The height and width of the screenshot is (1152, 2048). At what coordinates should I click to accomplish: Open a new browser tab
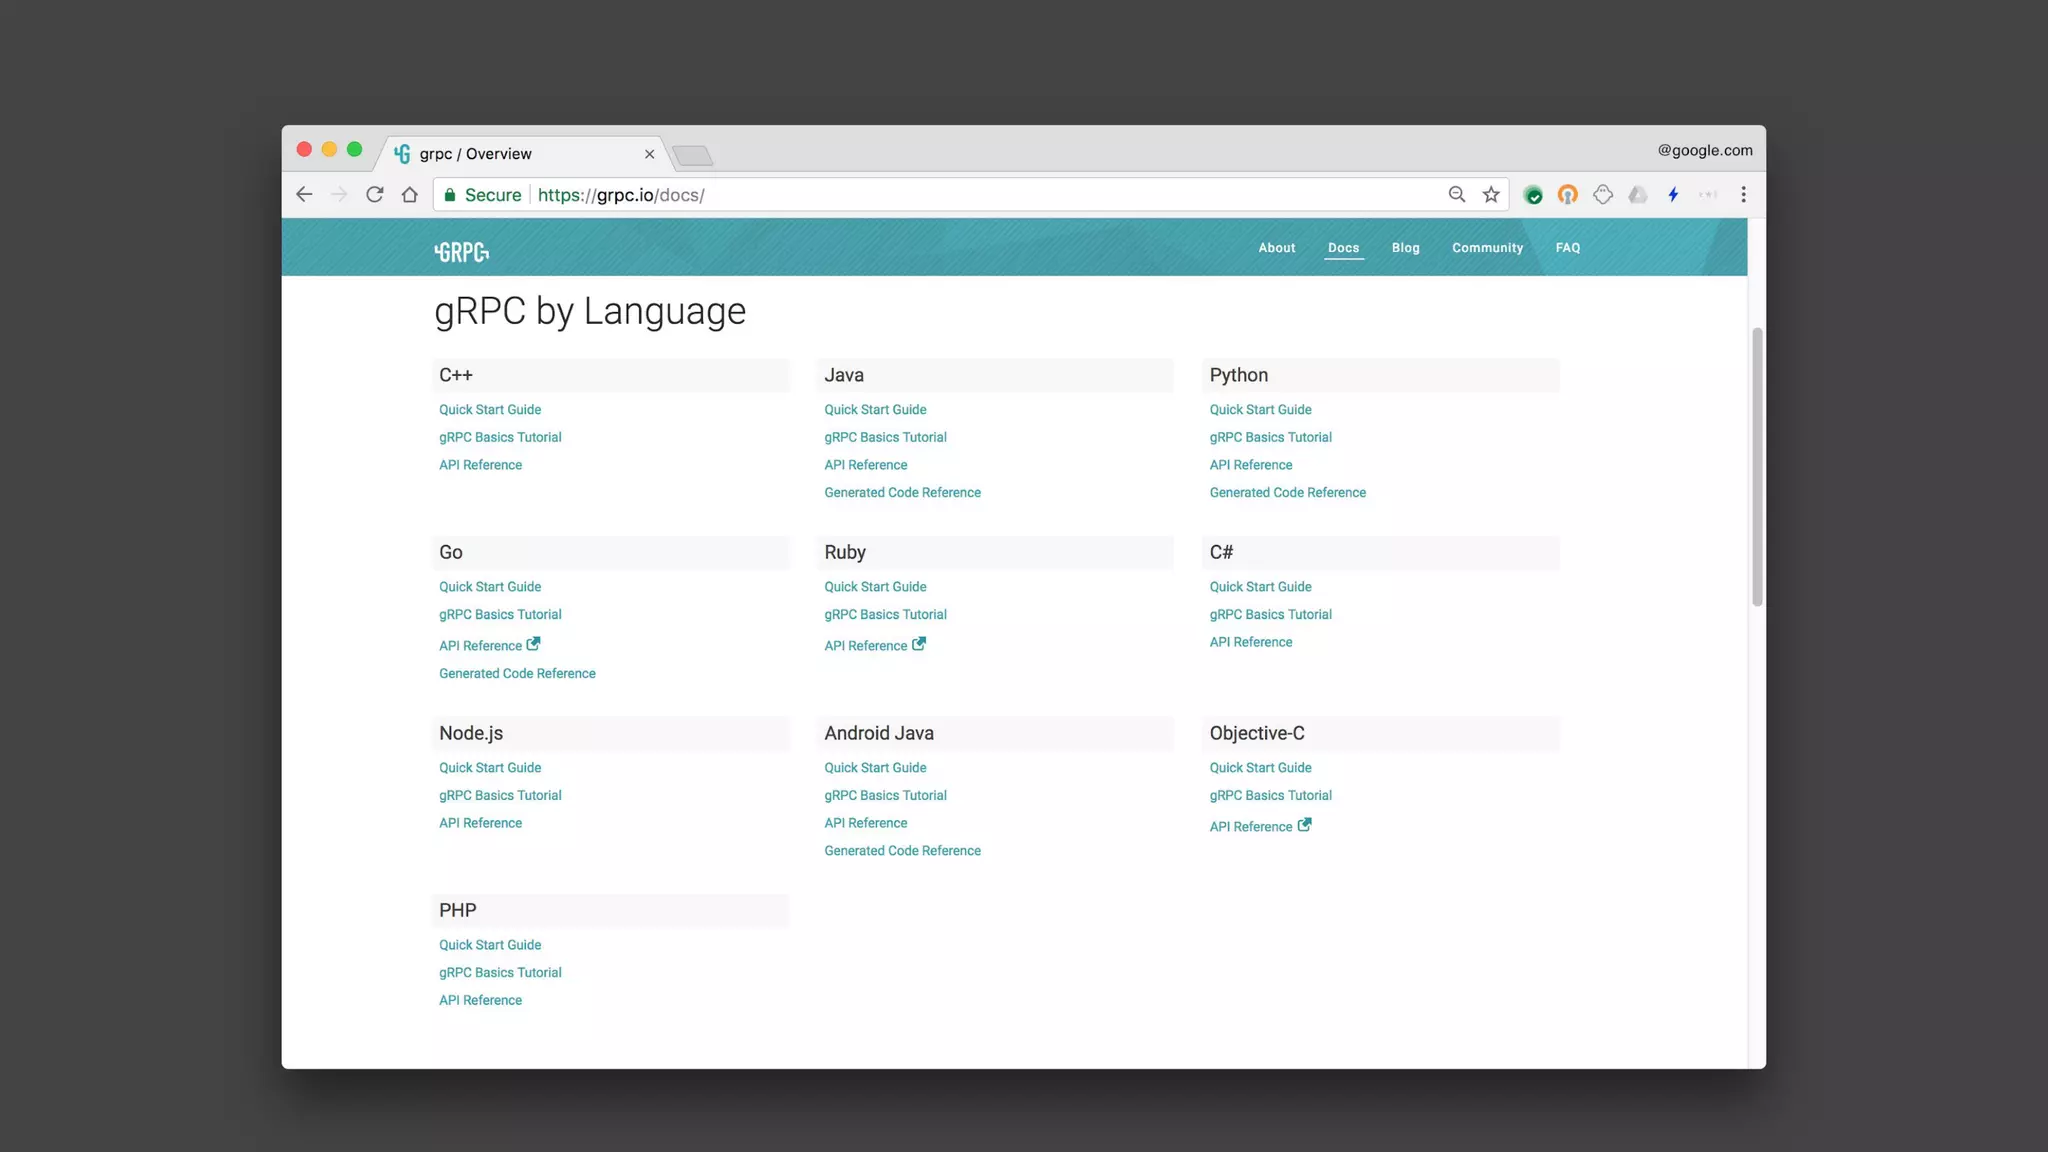(x=692, y=155)
